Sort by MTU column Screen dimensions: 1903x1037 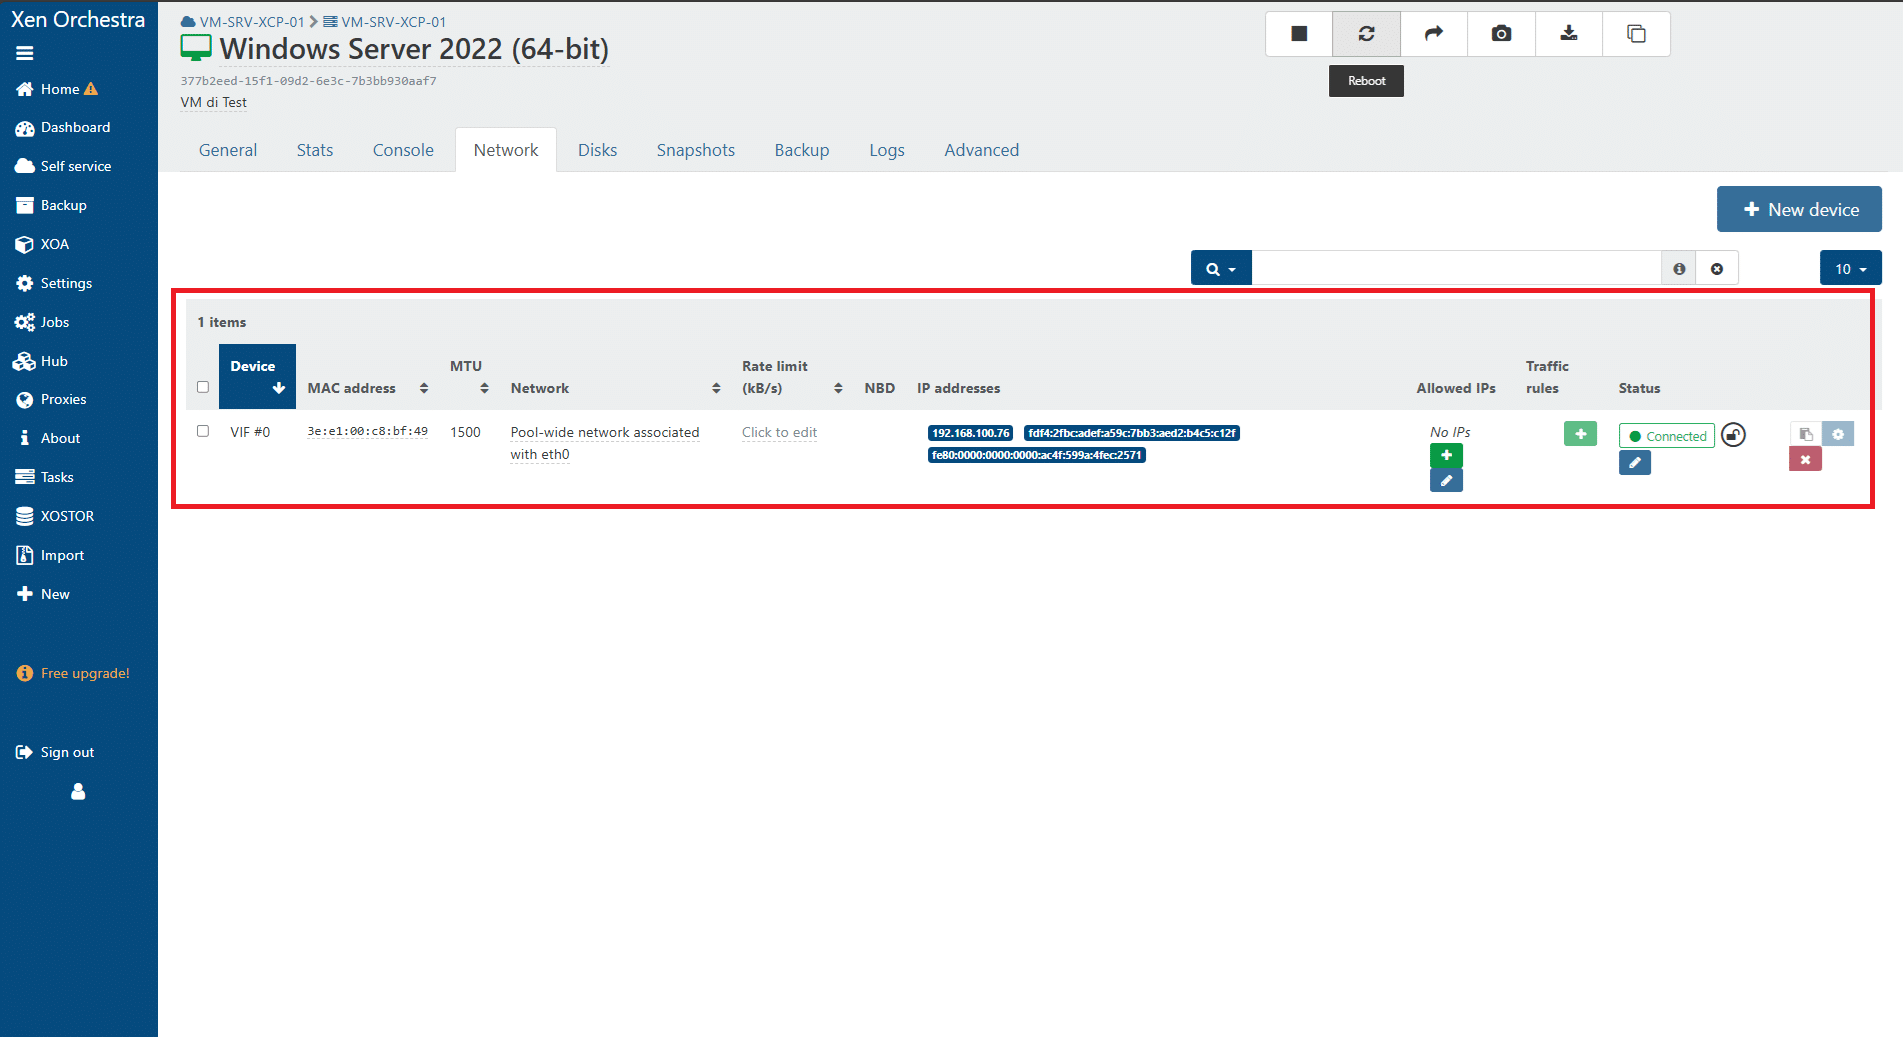(469, 377)
